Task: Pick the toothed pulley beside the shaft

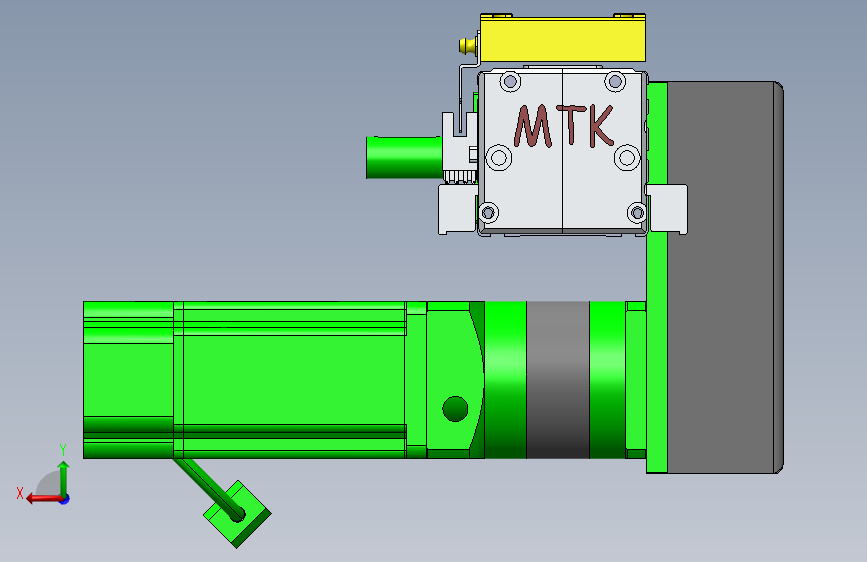Action: [x=459, y=177]
